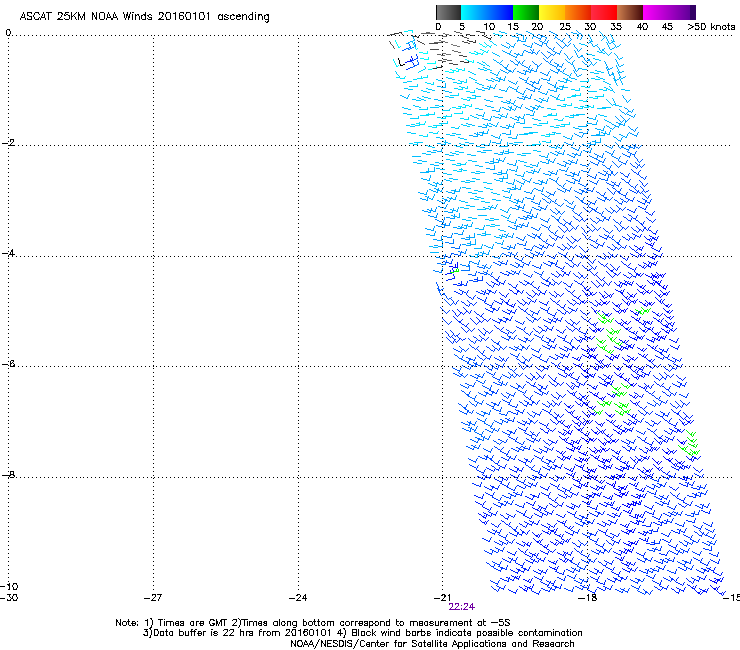Click the yellow 20-25 knots legend swatch
This screenshot has height=650, width=740.
[552, 12]
